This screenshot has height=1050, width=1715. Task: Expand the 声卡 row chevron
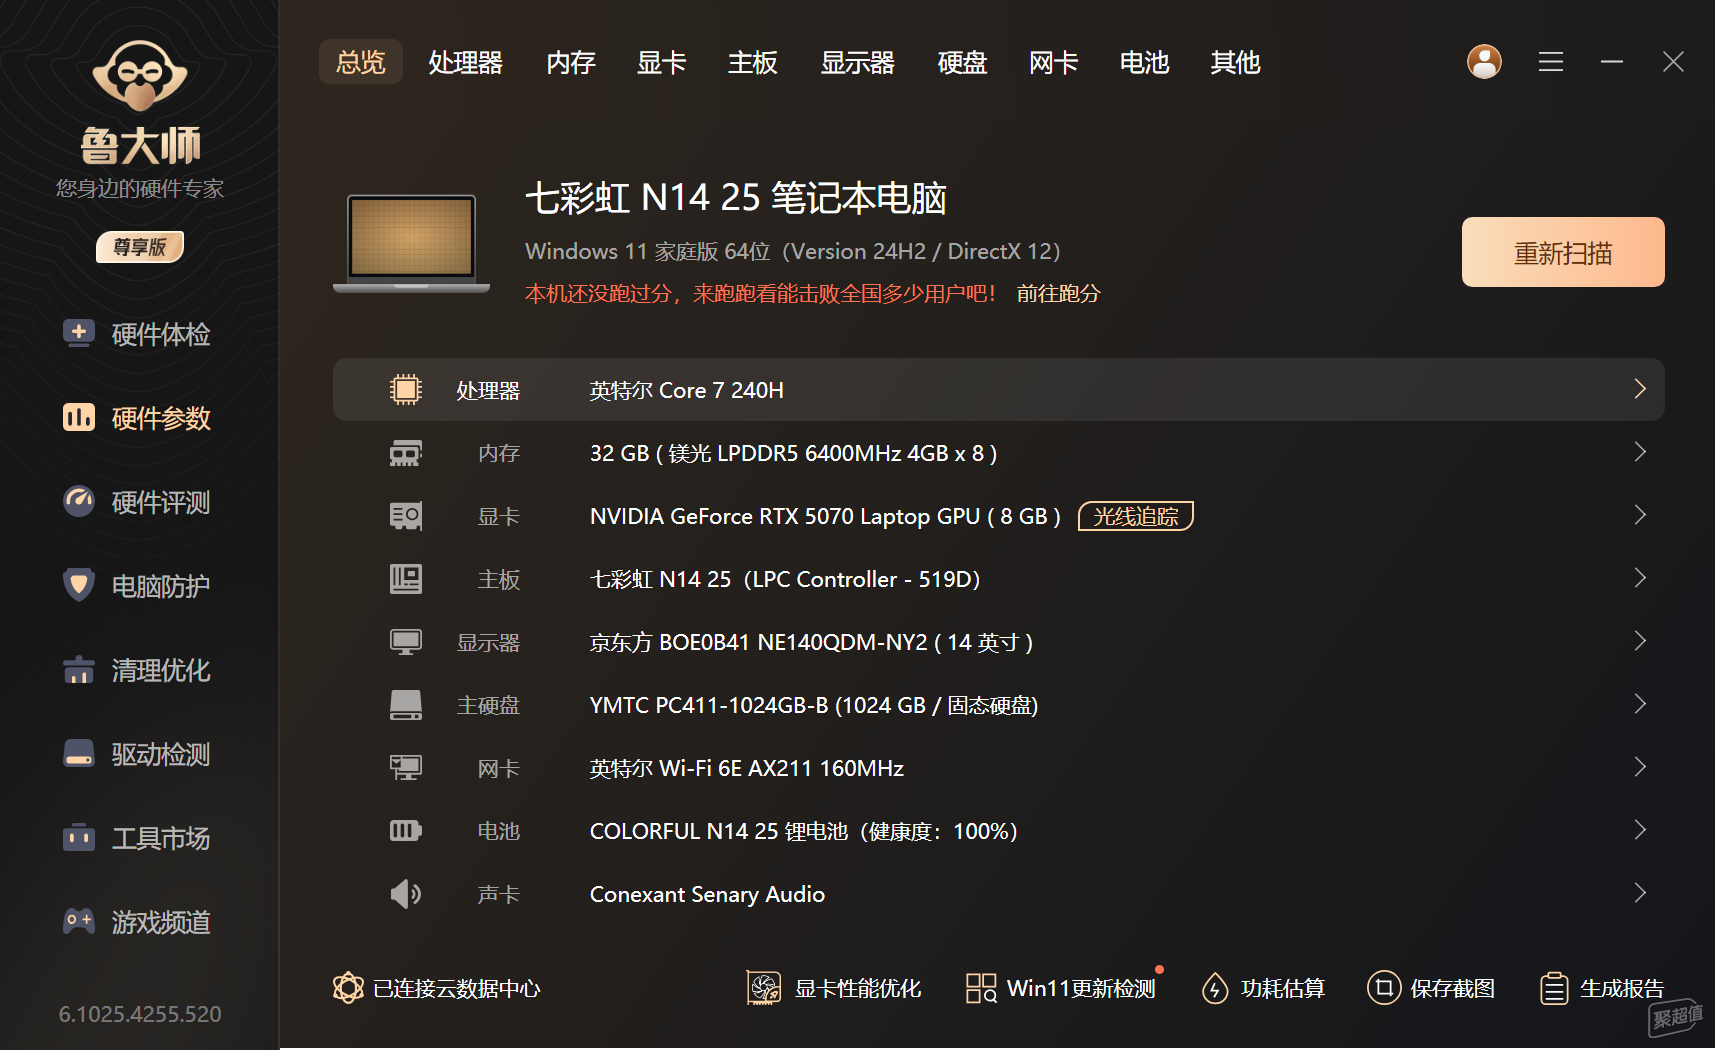coord(1640,893)
